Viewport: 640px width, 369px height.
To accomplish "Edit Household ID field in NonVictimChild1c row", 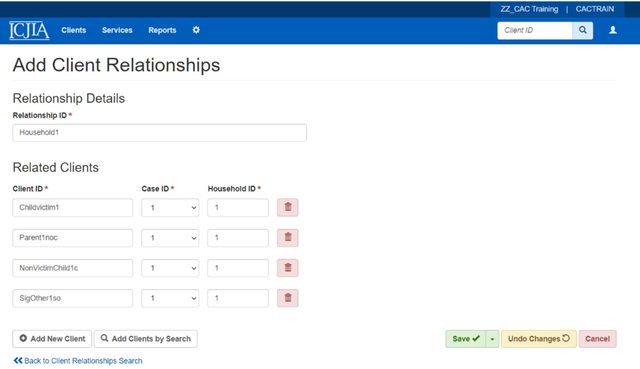I will [238, 268].
